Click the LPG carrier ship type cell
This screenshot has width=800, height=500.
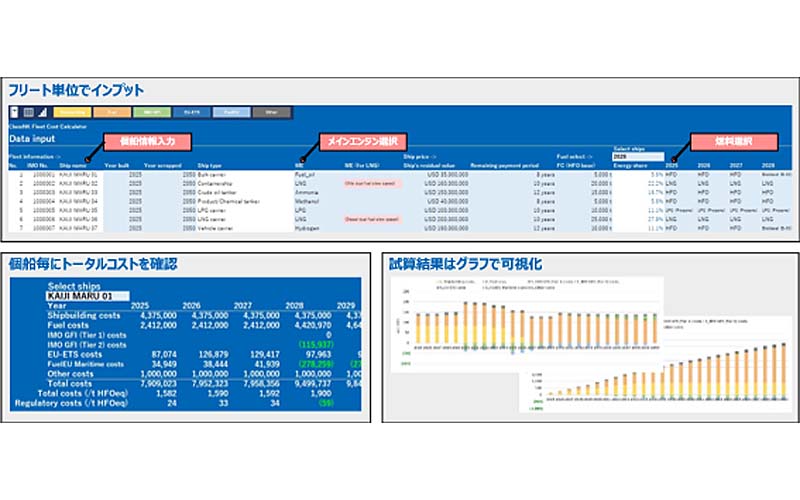[x=211, y=210]
